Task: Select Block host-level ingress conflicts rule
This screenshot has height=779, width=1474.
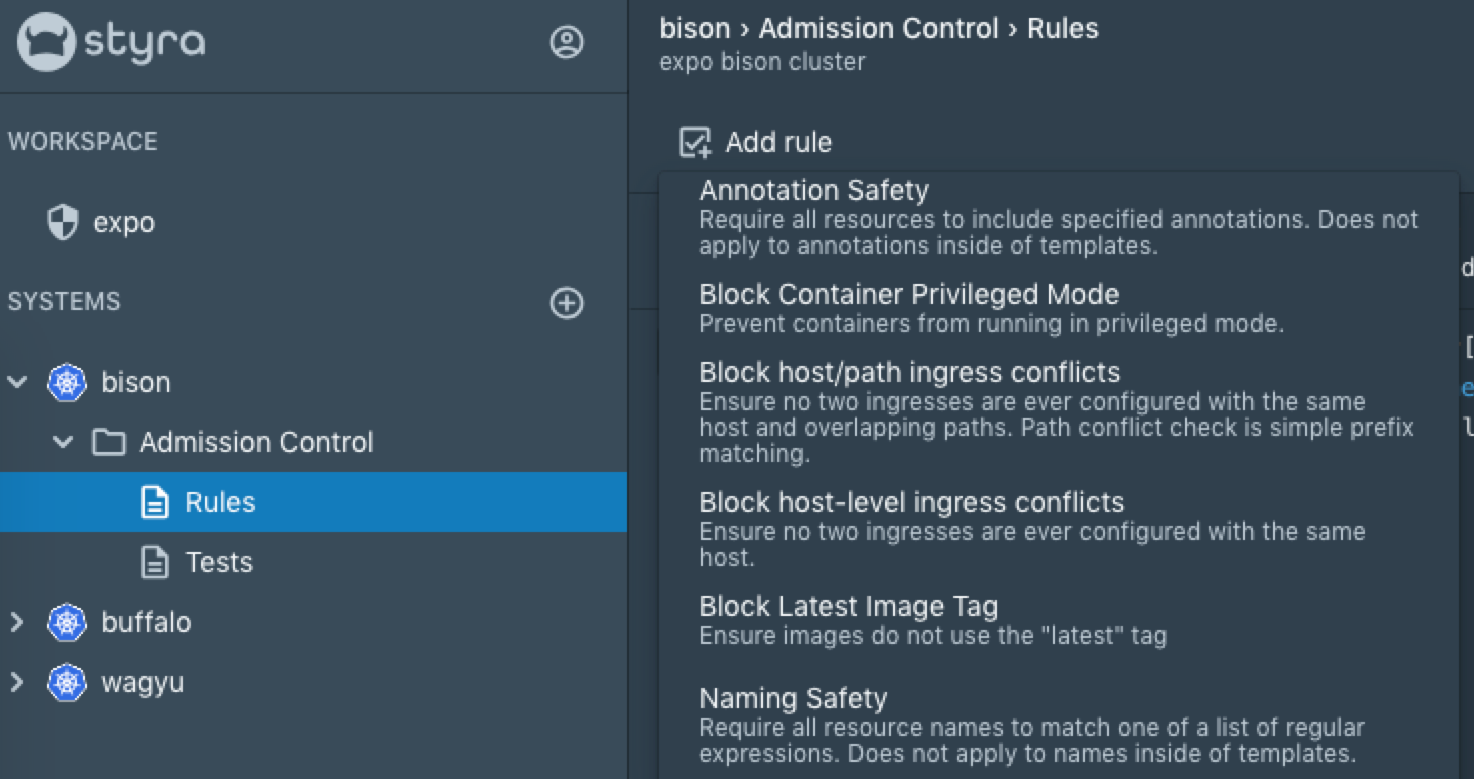Action: (x=911, y=502)
